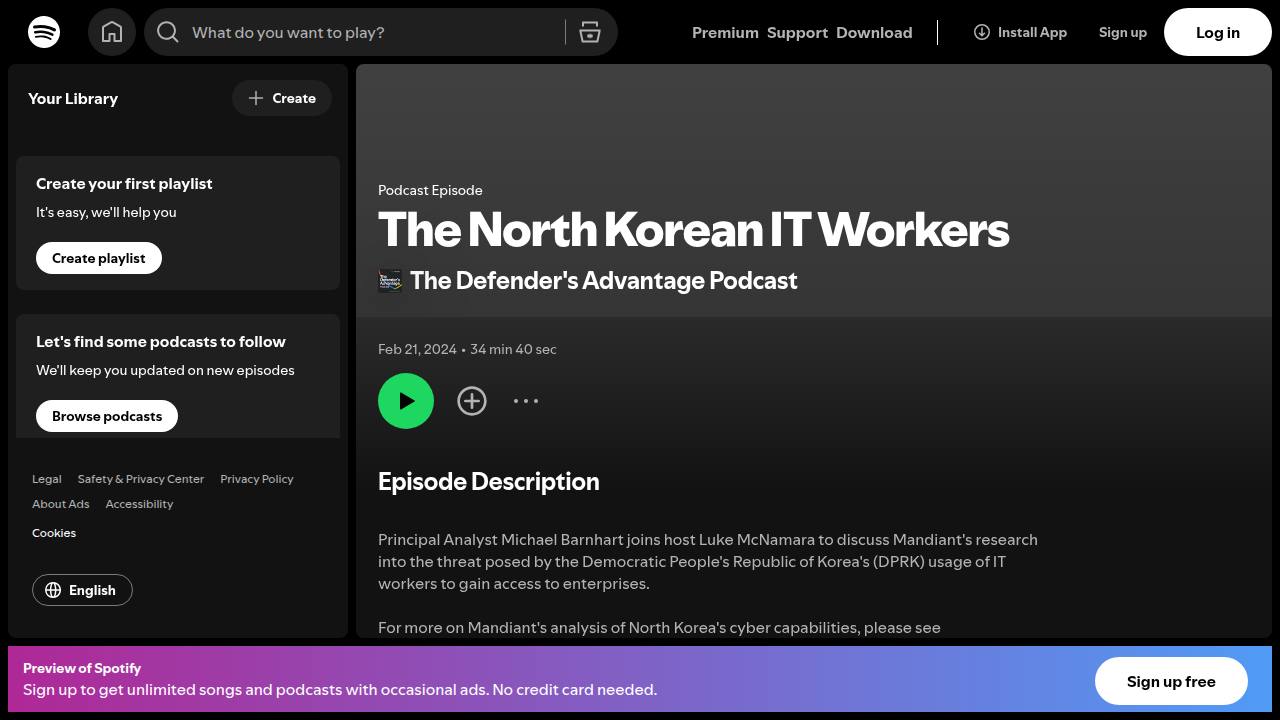Click the Log in button
Viewport: 1280px width, 720px height.
pyautogui.click(x=1218, y=32)
